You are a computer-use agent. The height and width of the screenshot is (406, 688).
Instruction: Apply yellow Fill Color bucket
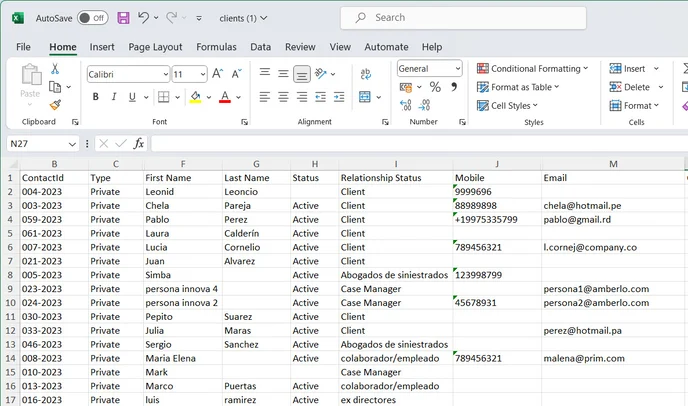tap(195, 97)
